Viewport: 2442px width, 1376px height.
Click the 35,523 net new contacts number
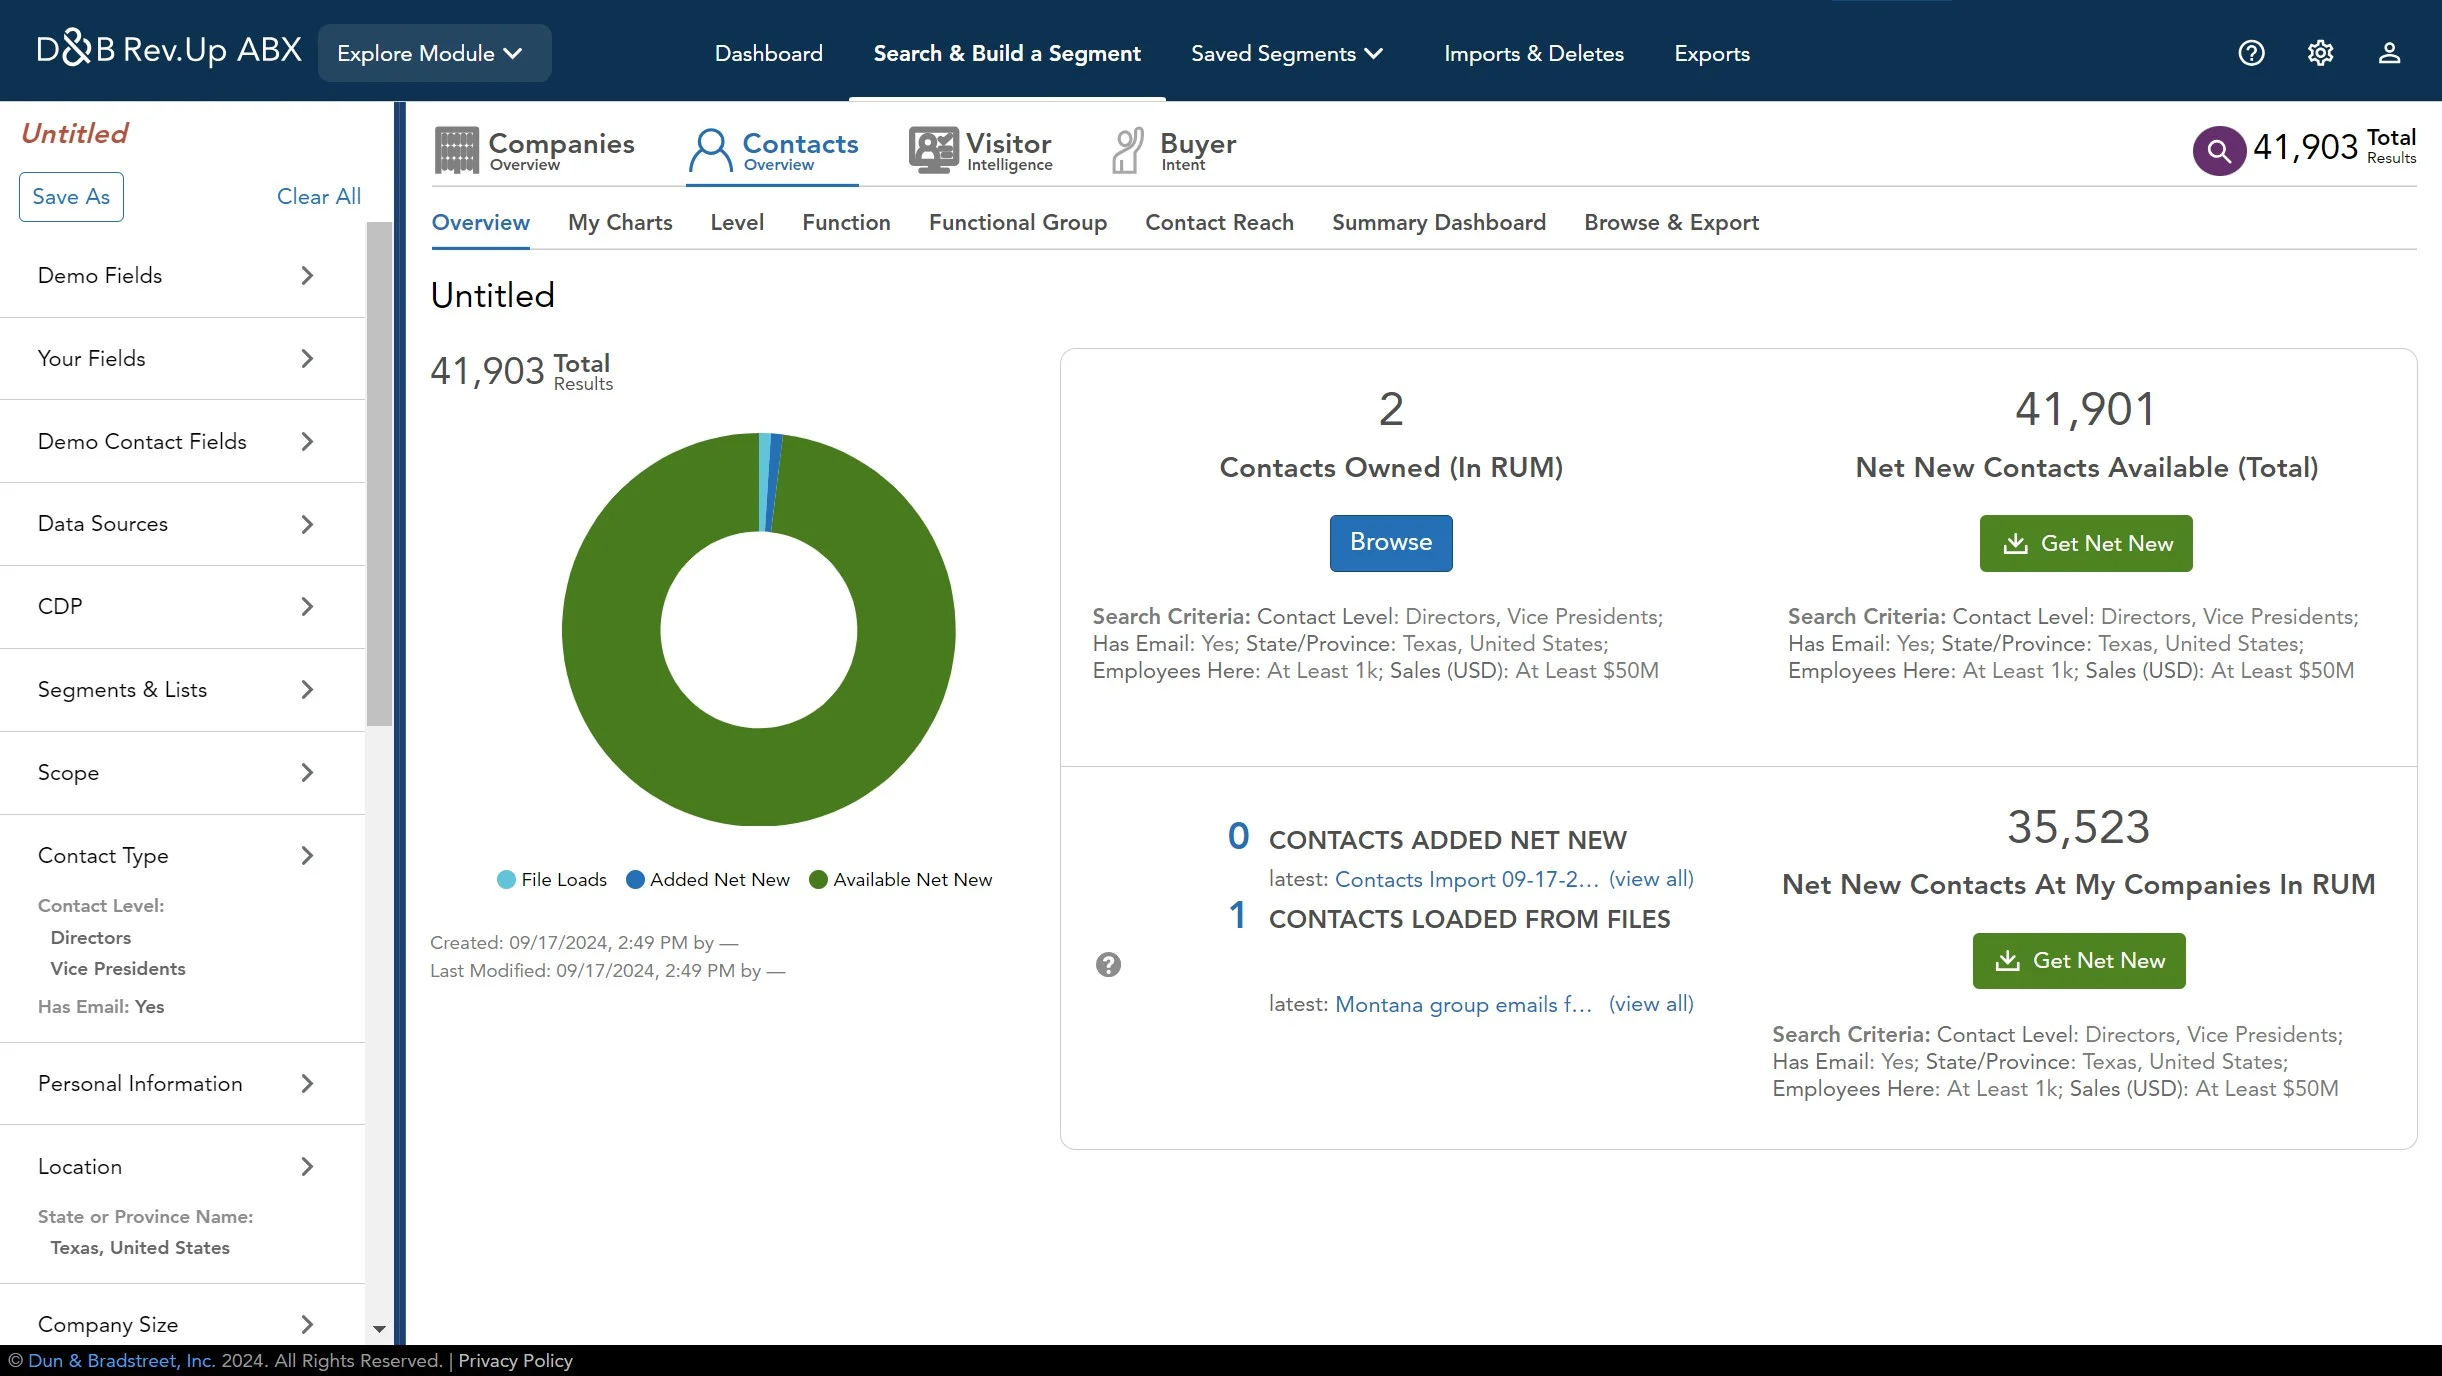click(x=2079, y=828)
